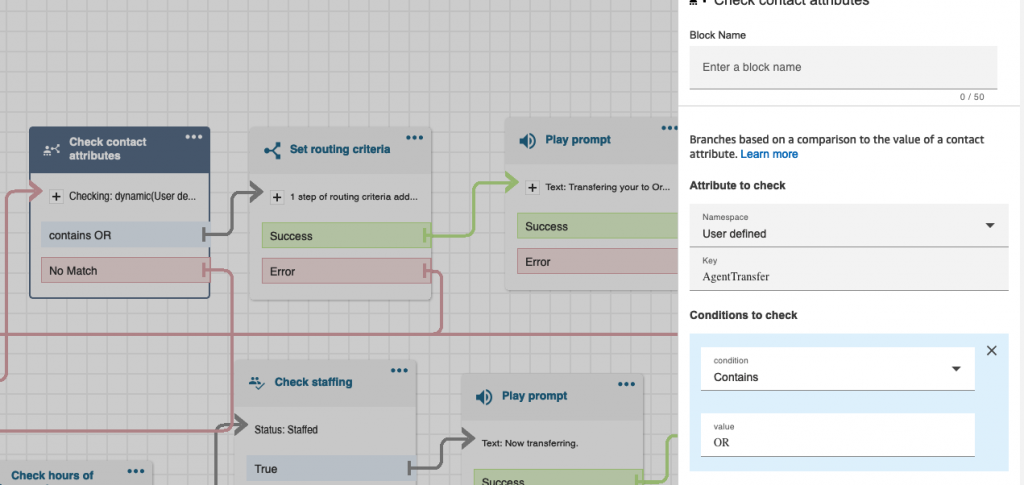Screen dimensions: 1024x485
Task: Click the Check staffing block icon
Action: [257, 382]
